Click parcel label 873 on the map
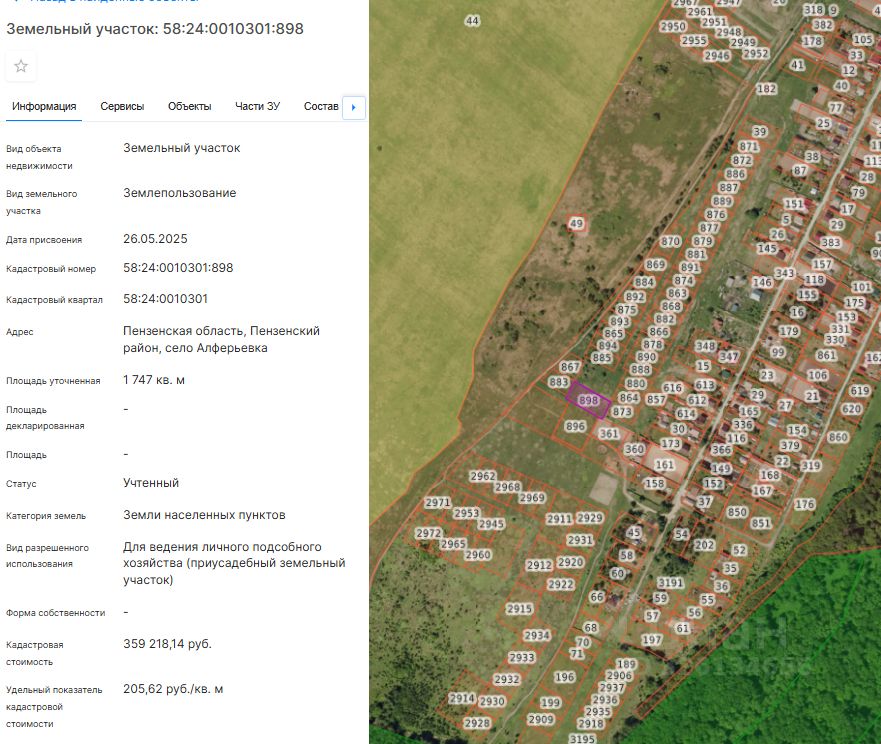The width and height of the screenshot is (881, 744). click(x=622, y=412)
